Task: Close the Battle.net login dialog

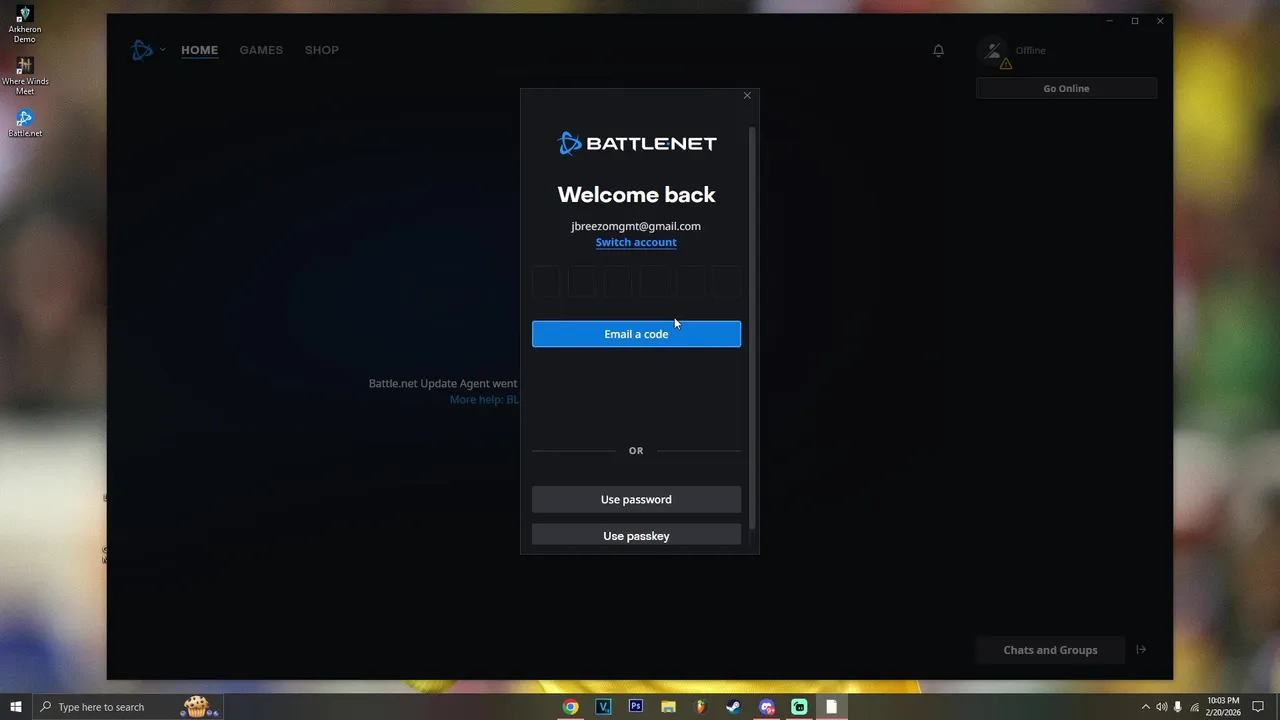Action: point(747,96)
